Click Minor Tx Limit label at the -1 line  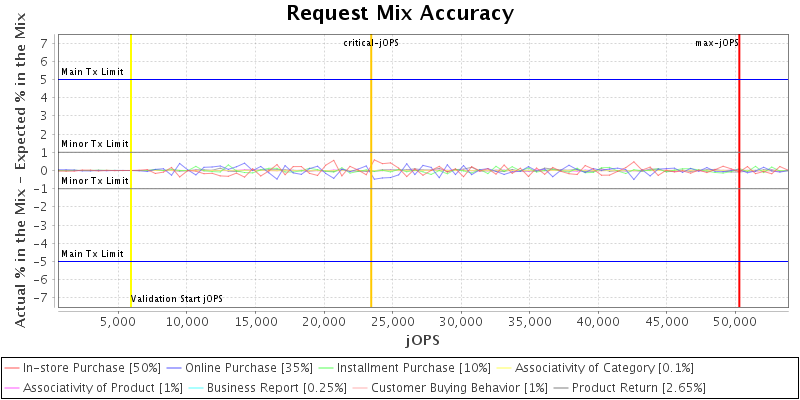[95, 181]
